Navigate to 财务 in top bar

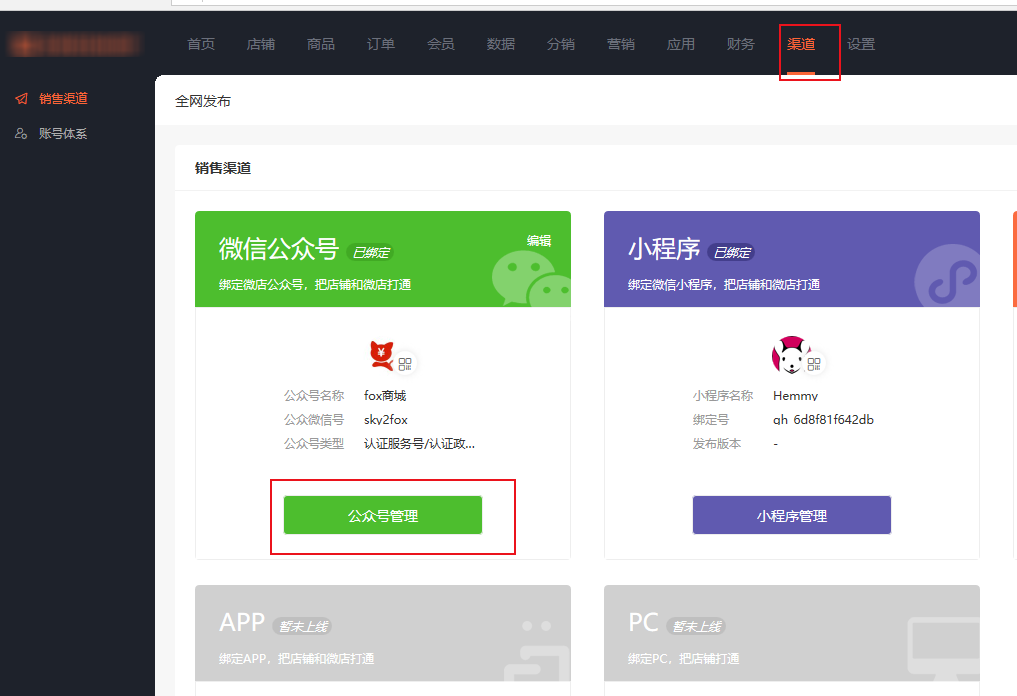click(x=741, y=44)
